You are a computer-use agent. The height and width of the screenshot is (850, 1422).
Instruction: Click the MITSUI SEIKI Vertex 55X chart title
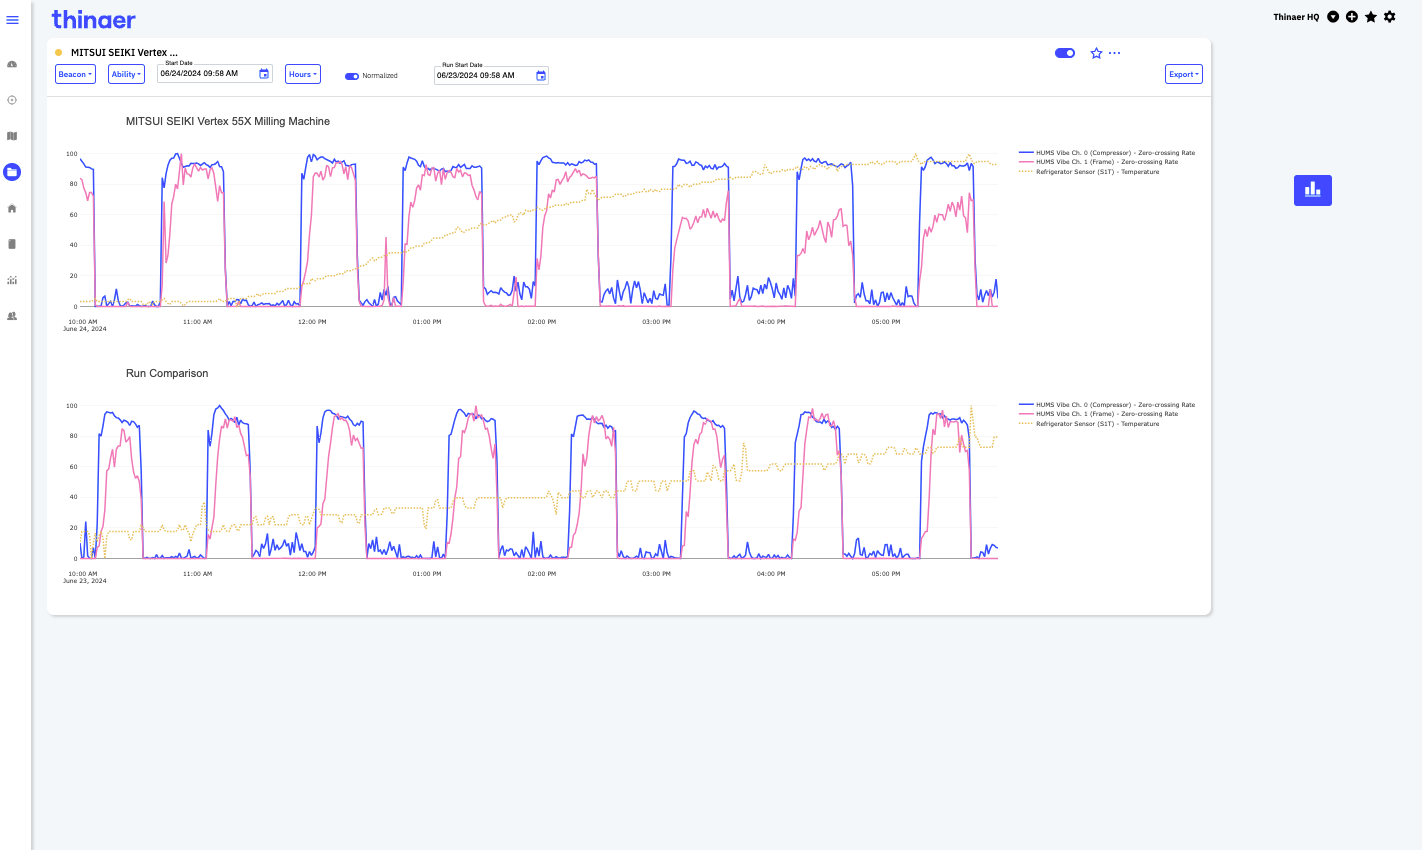228,121
